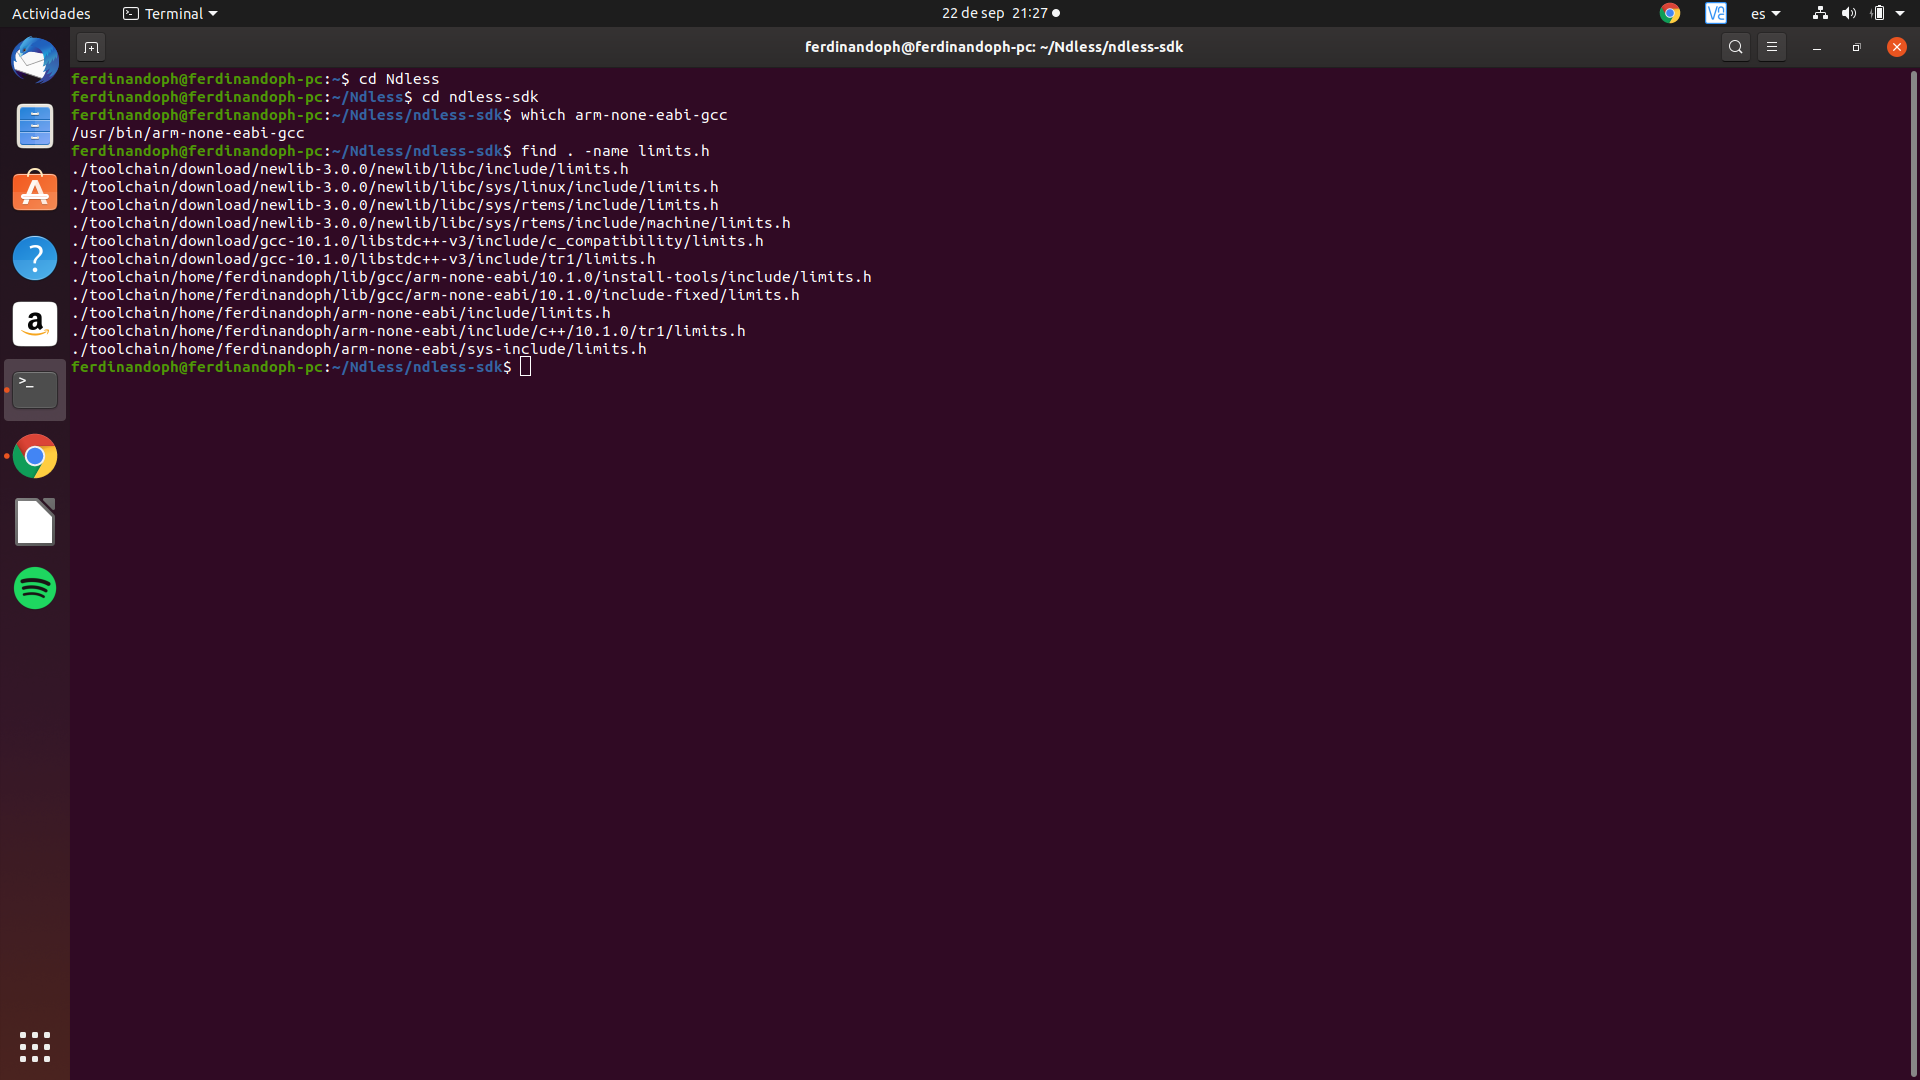Viewport: 1920px width, 1080px height.
Task: Open the Help icon in the dock
Action: pyautogui.click(x=35, y=258)
